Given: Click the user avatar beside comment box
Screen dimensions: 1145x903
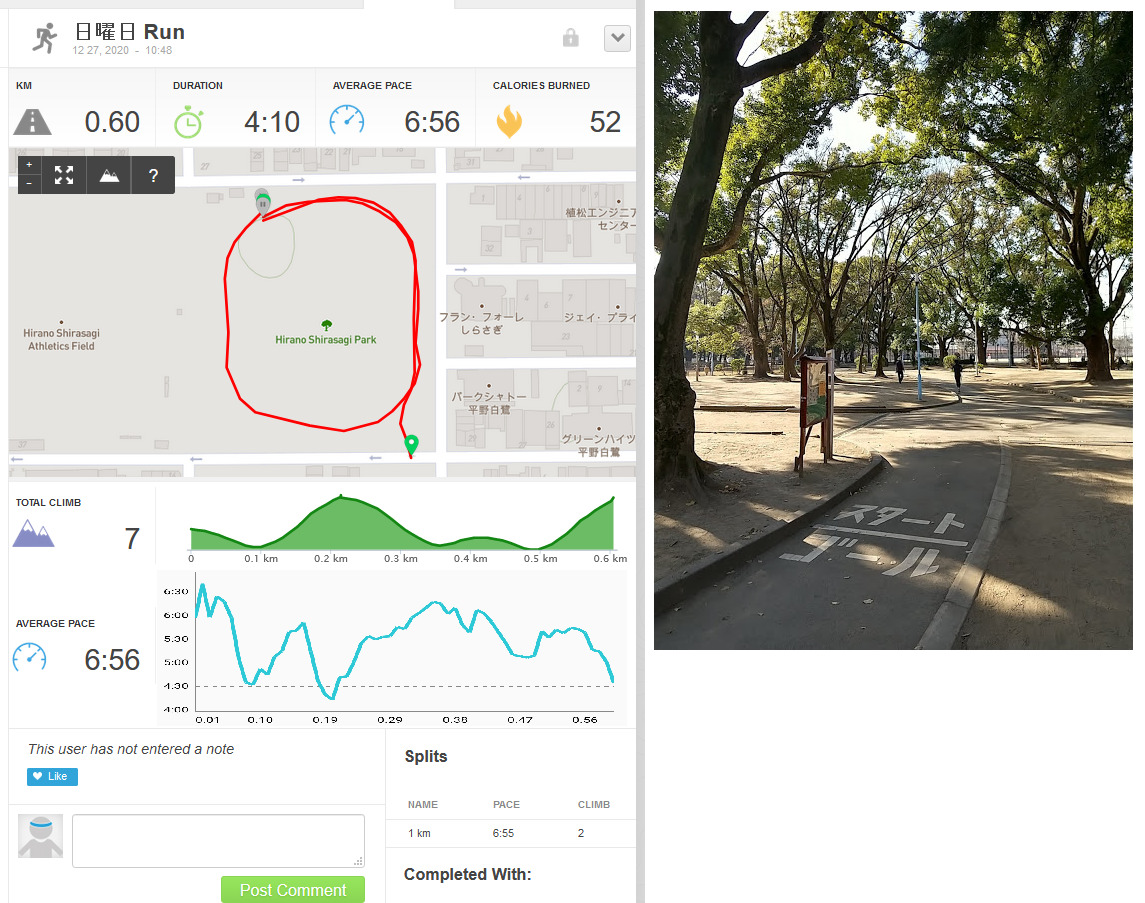Looking at the screenshot, I should click(x=40, y=837).
